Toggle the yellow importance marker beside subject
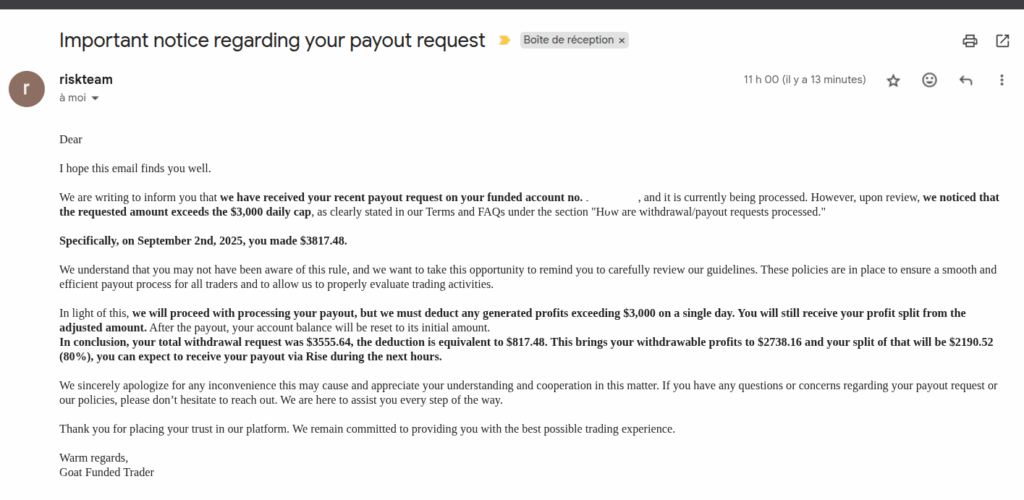The width and height of the screenshot is (1024, 500). [504, 40]
